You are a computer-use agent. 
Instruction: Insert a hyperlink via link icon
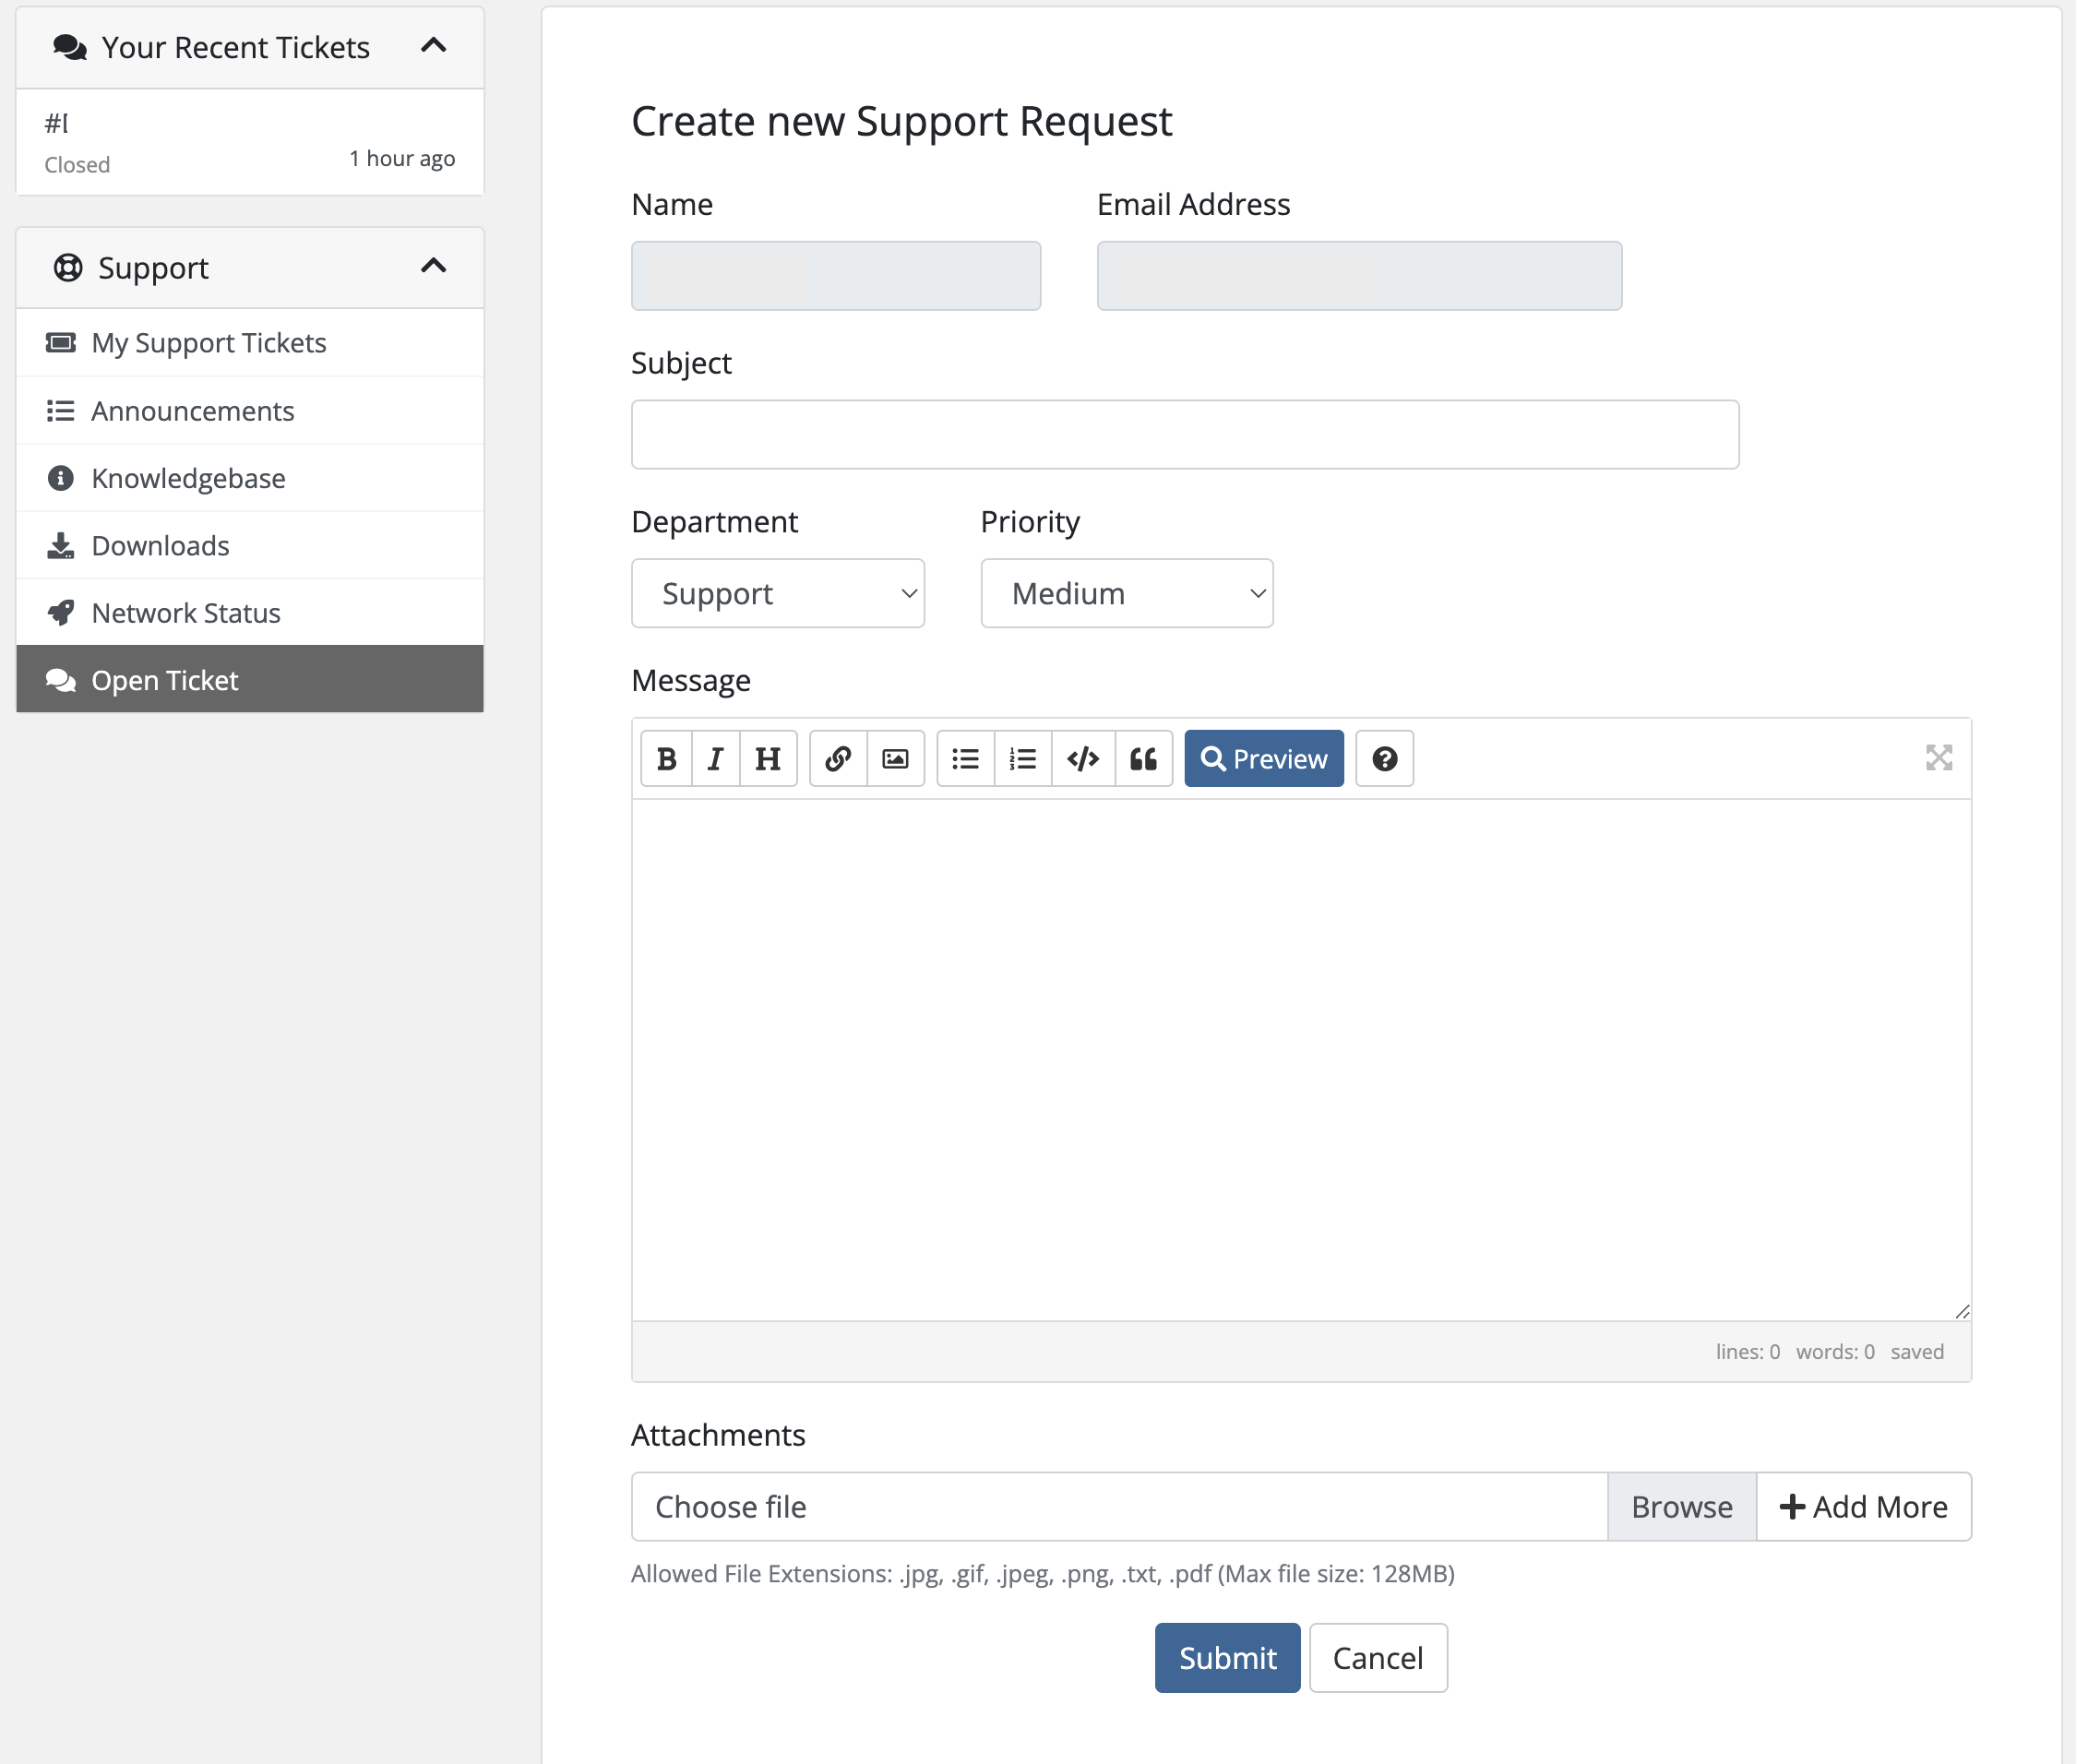pos(838,759)
